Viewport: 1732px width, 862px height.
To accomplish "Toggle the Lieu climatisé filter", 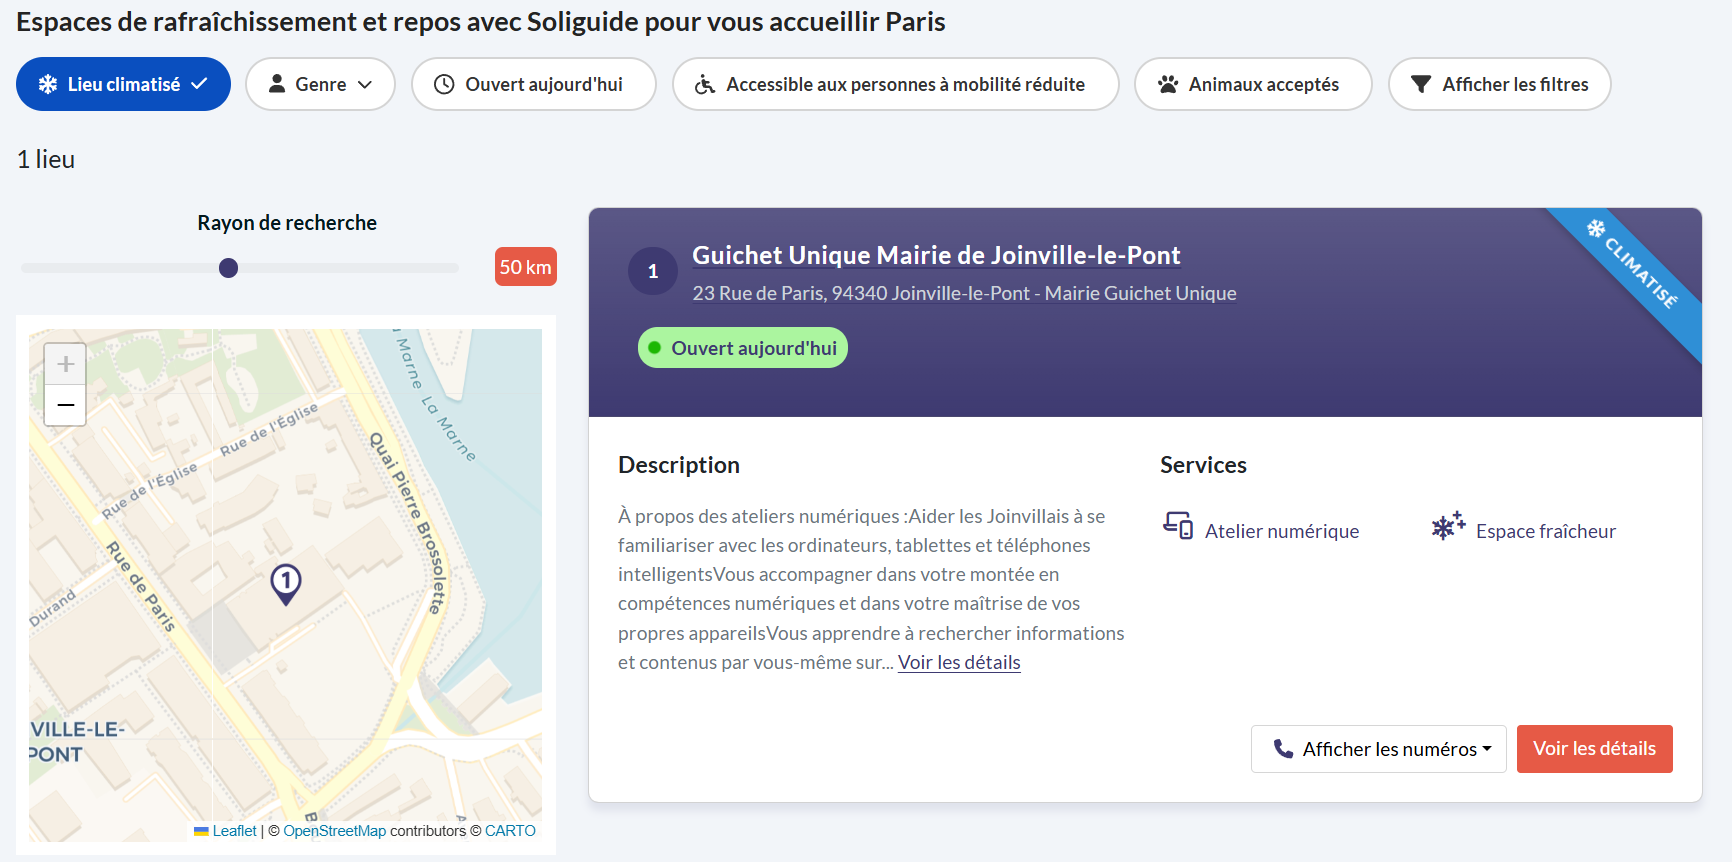I will pos(123,84).
